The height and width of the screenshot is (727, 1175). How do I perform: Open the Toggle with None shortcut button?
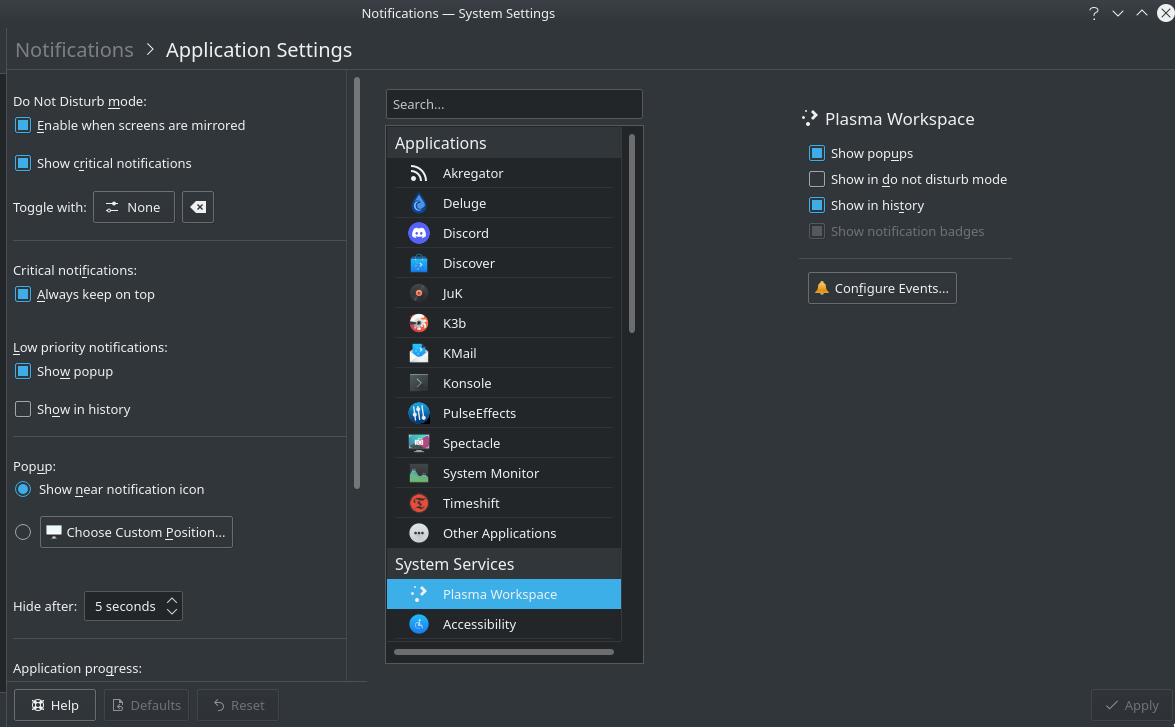click(x=133, y=207)
